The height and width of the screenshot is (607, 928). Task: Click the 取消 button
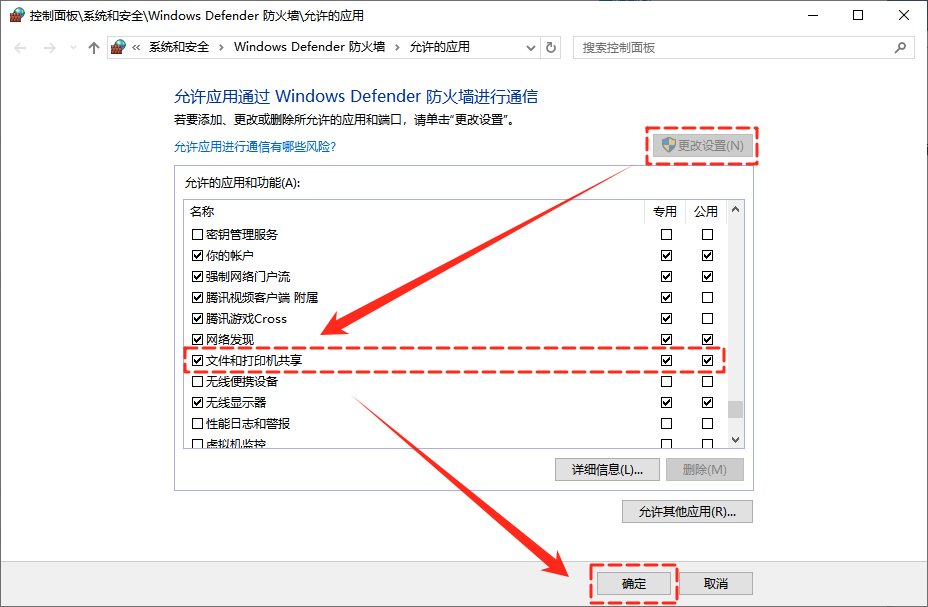pyautogui.click(x=716, y=583)
